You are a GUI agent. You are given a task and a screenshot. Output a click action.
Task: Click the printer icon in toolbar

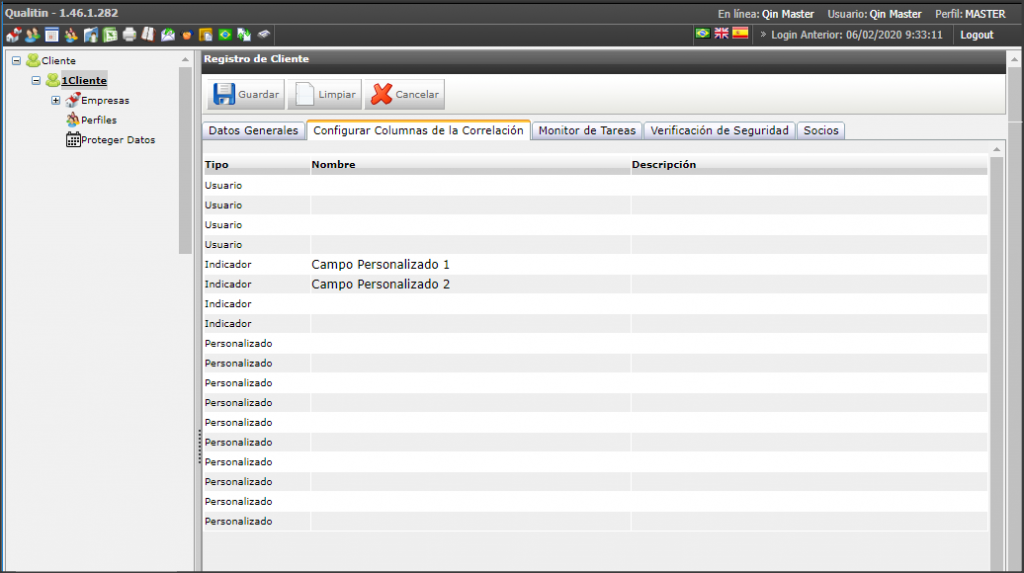(129, 35)
